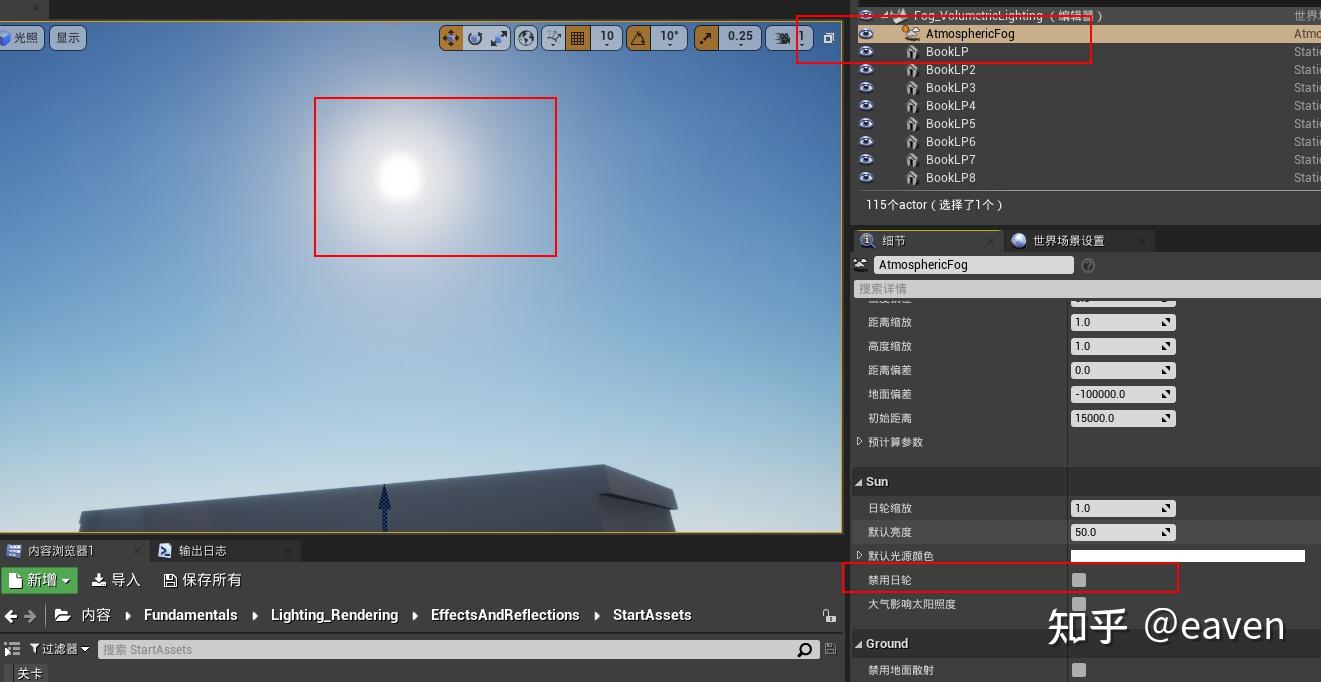Expand the 预计算参数 section

tap(859, 442)
